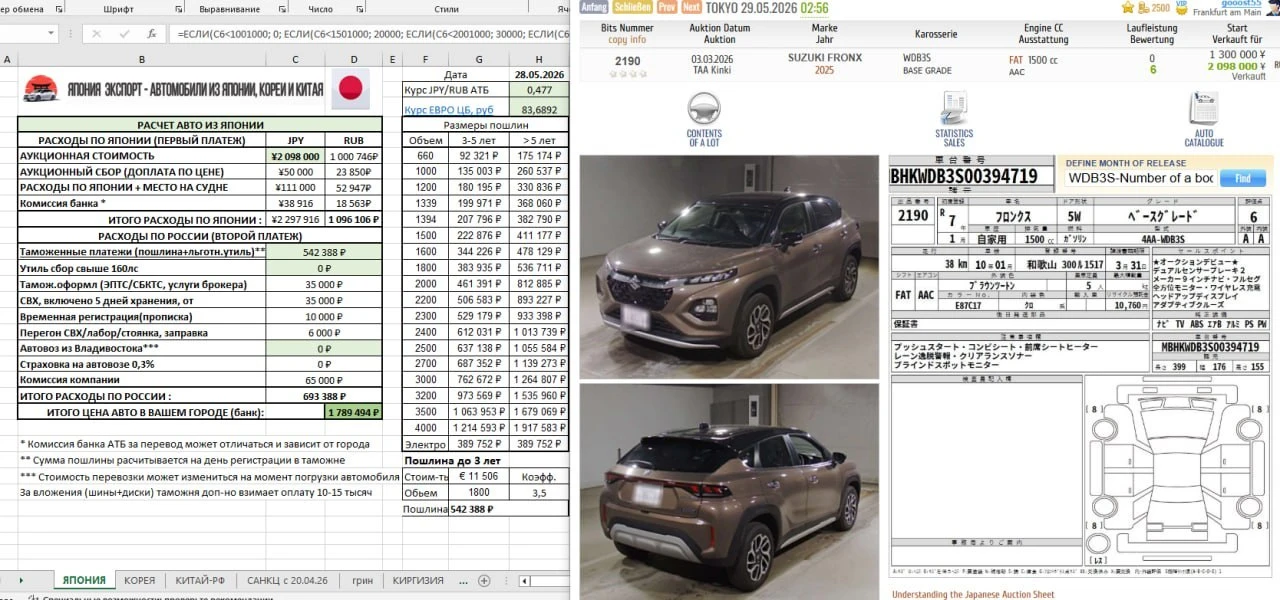Click the chassis number BHKWDB3S00394719 box
Screen dimensions: 1280x600
971,177
